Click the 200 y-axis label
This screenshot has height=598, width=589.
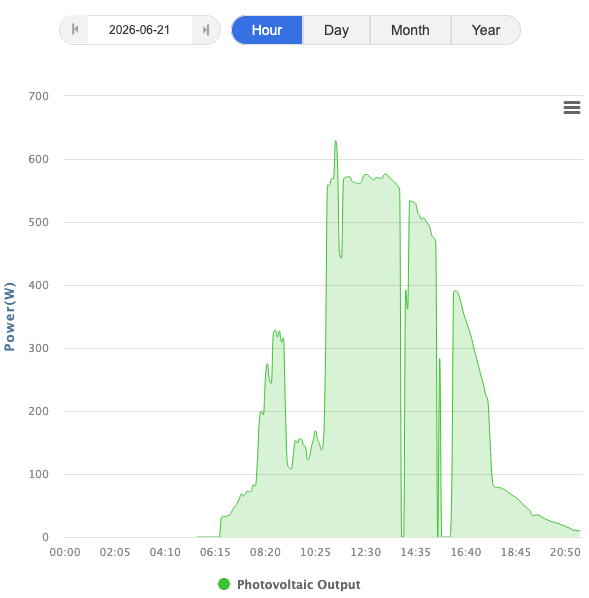coord(39,411)
